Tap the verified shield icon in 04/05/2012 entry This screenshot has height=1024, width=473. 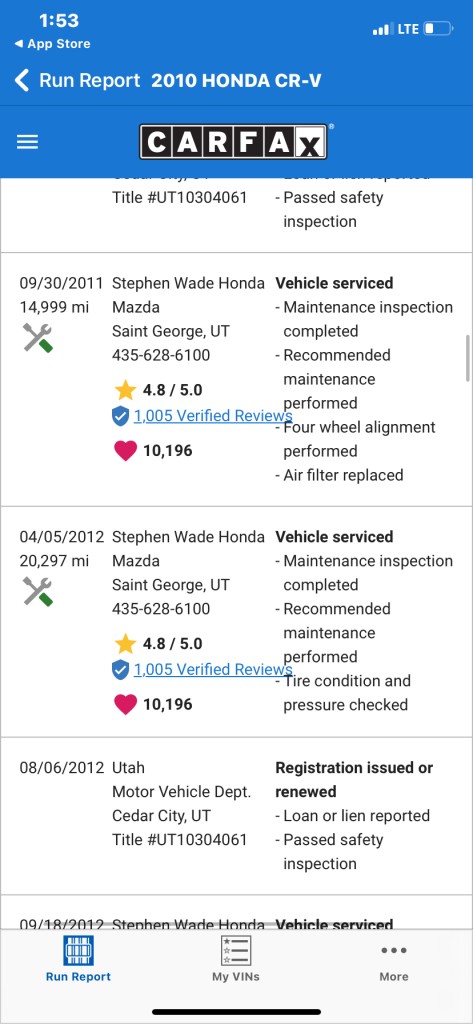(x=120, y=669)
